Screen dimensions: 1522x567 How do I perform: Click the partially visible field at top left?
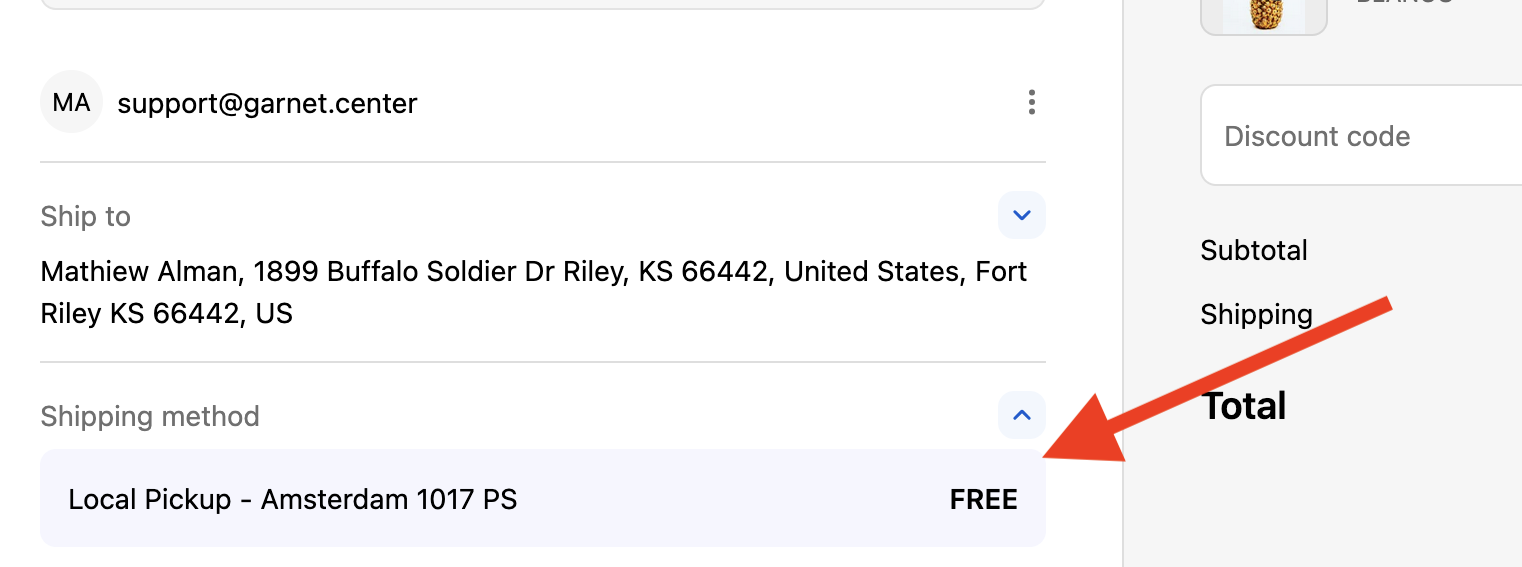pos(542,4)
